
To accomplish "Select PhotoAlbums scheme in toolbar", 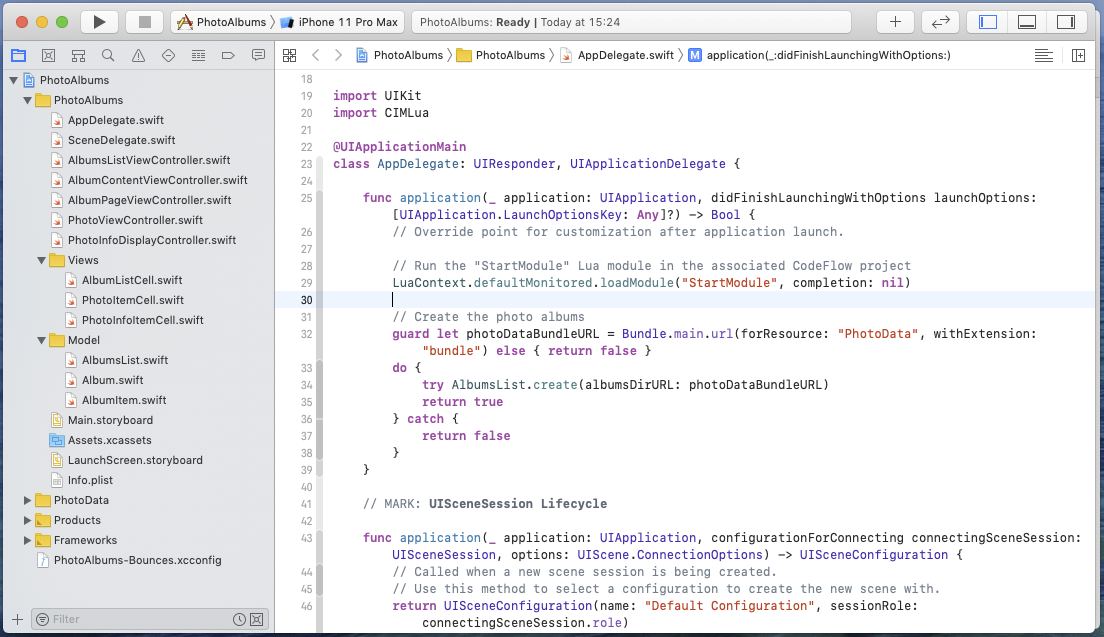I will [222, 22].
